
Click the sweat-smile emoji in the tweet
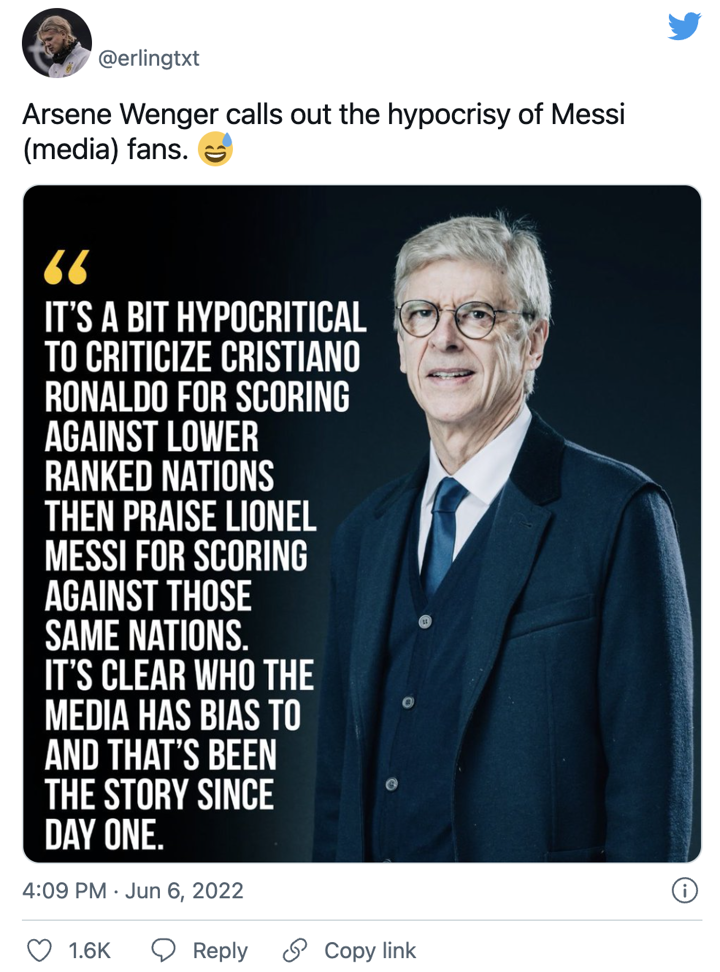pos(215,152)
